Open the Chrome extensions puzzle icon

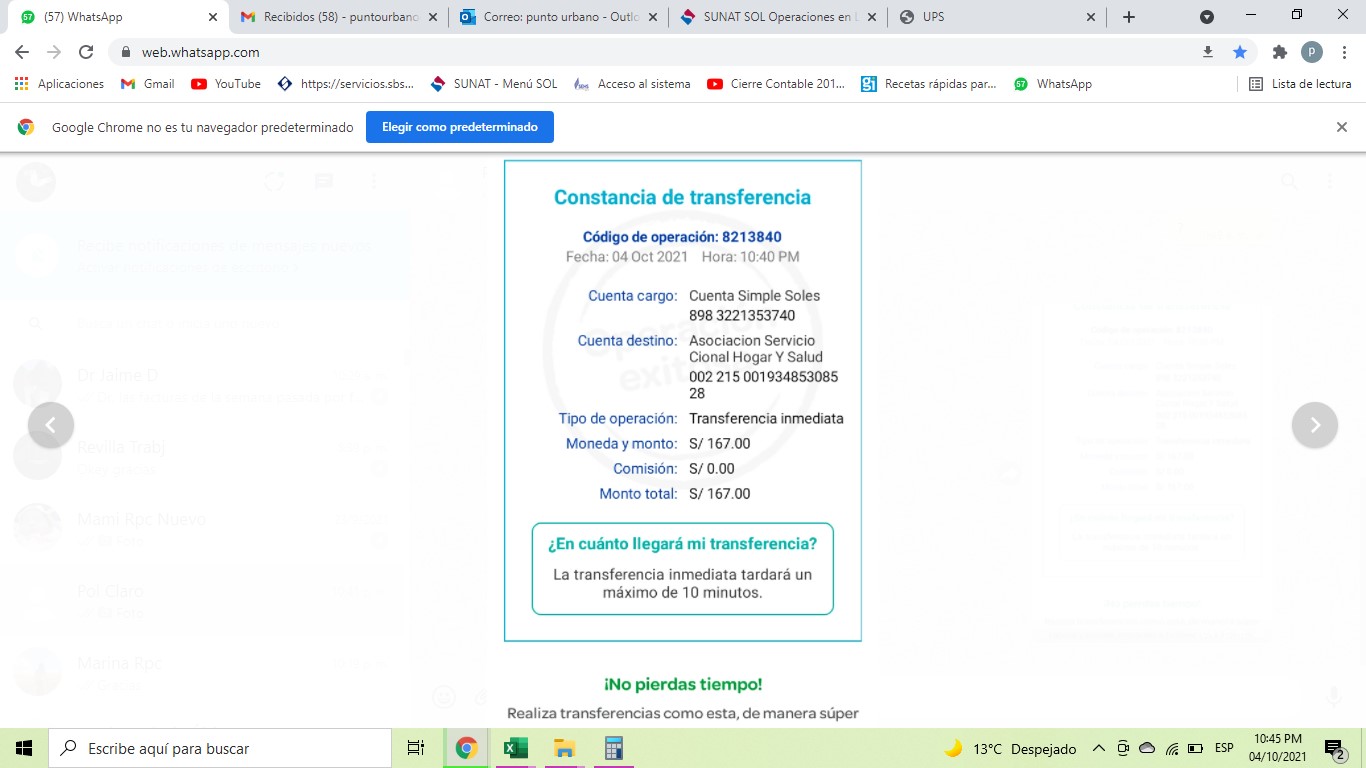tap(1279, 52)
